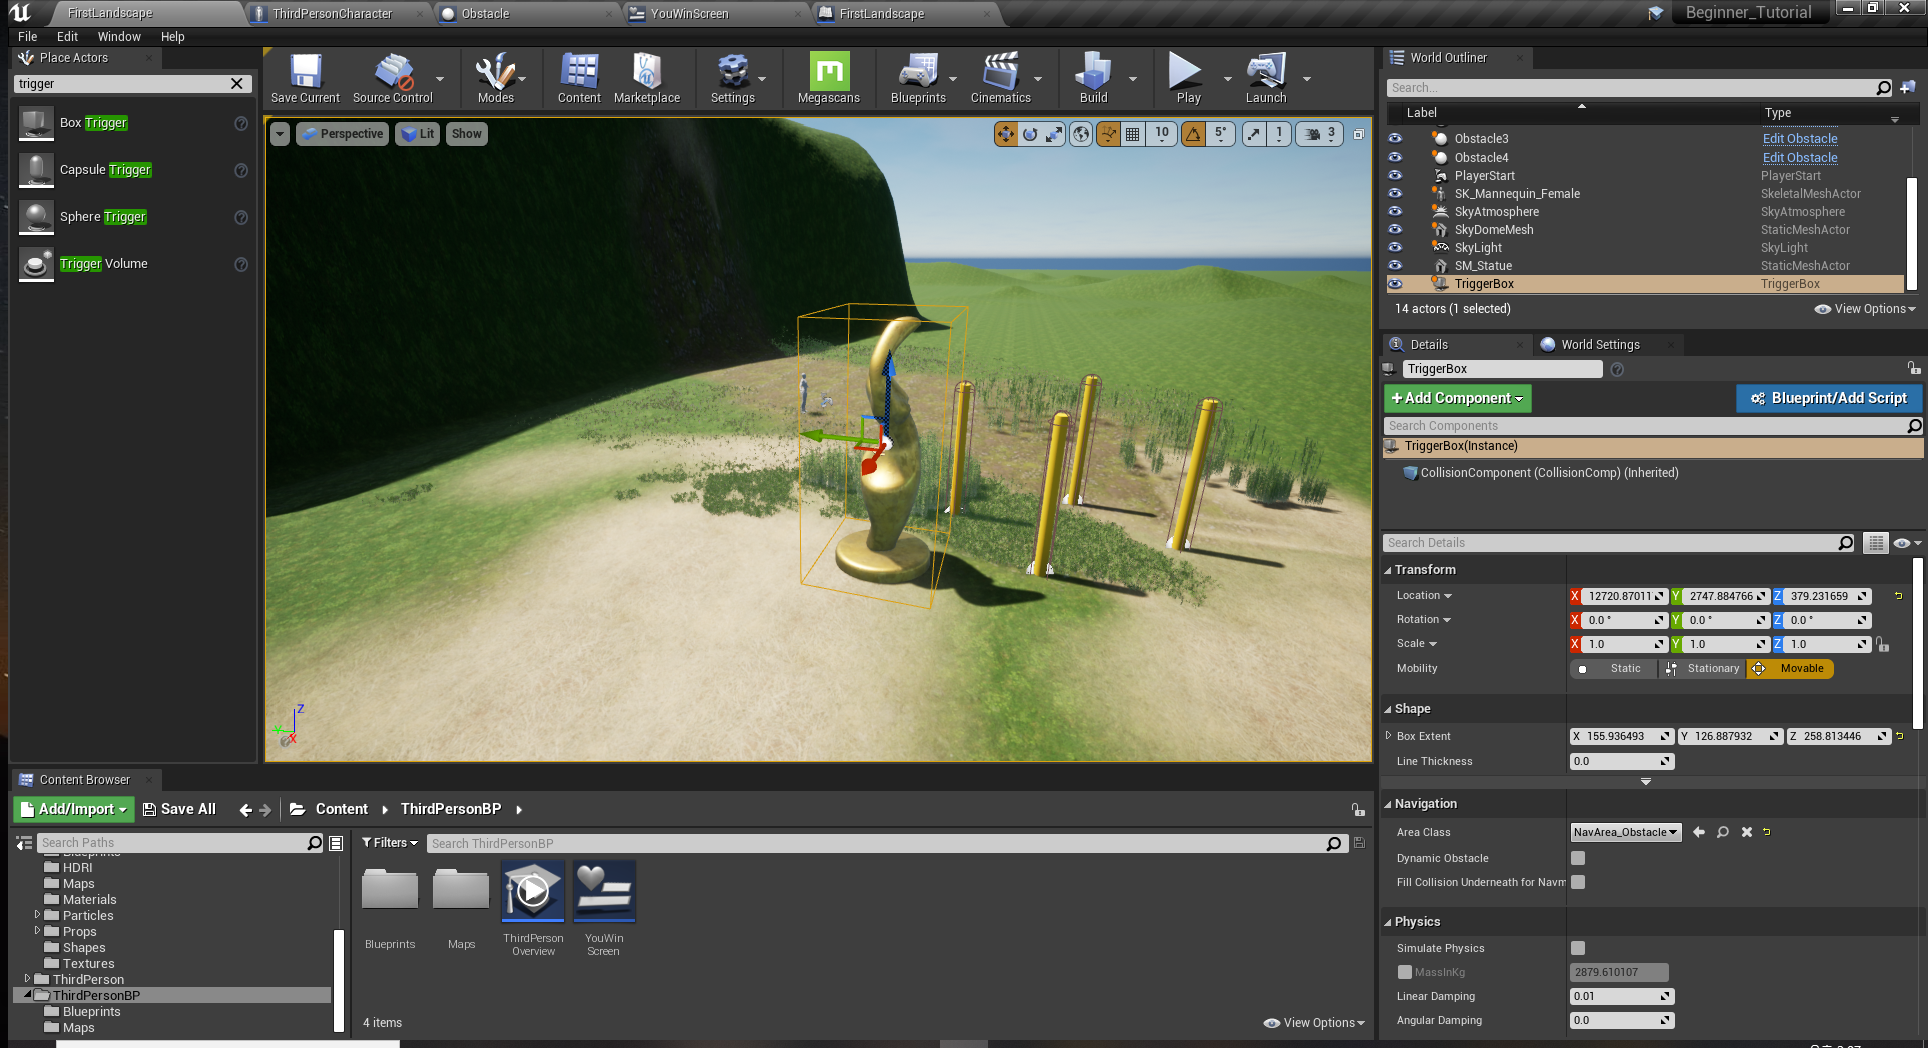Toggle surface snapping icon in viewport
The image size is (1928, 1048).
pyautogui.click(x=1108, y=134)
